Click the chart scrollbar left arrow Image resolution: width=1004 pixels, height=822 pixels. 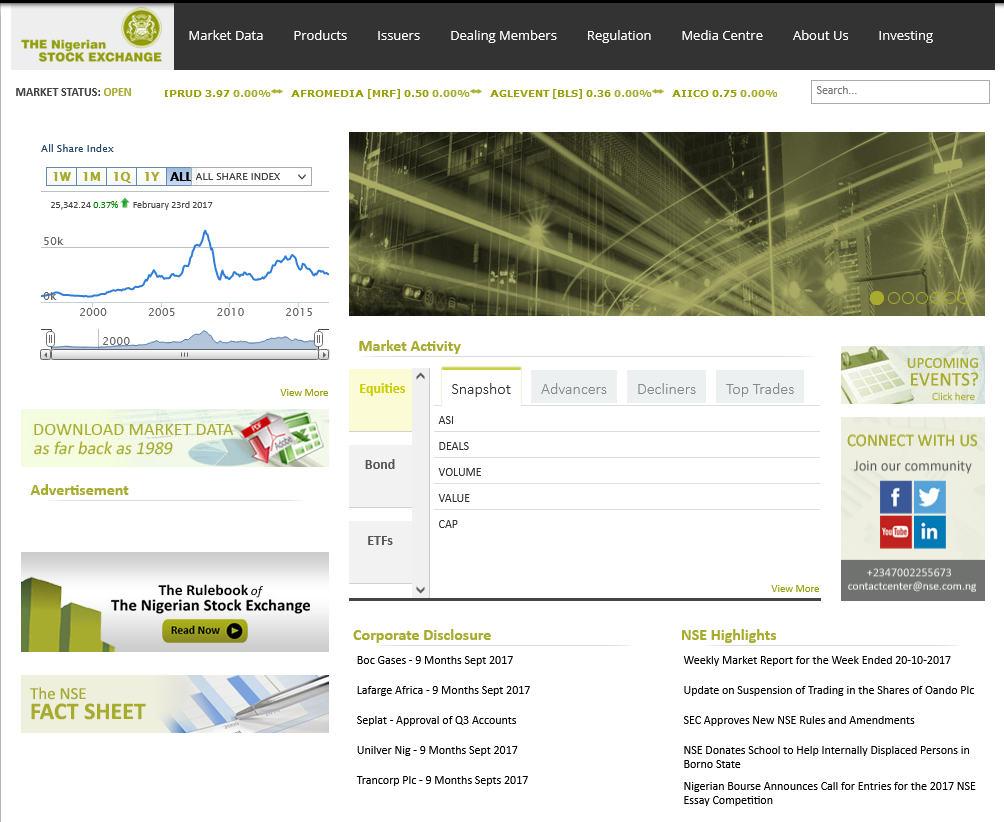[x=45, y=355]
